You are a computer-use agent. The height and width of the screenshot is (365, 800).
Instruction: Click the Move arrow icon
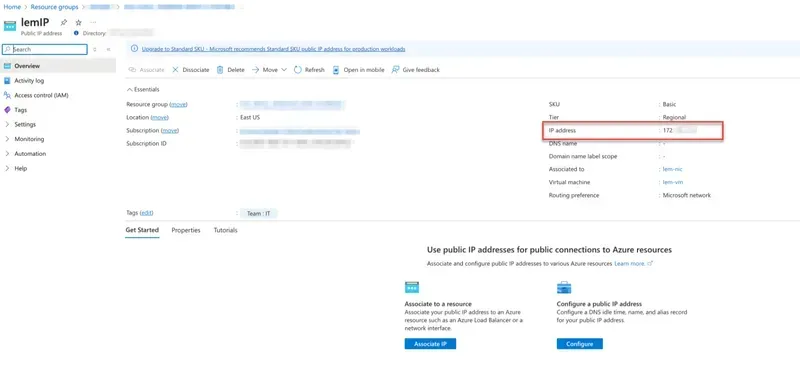point(256,70)
